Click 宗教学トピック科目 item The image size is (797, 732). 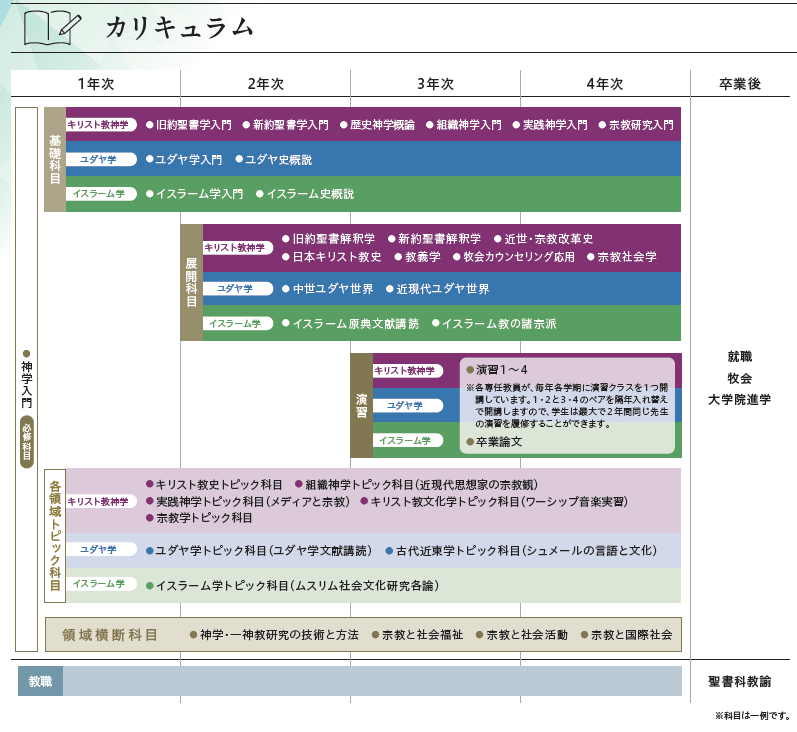[x=199, y=518]
